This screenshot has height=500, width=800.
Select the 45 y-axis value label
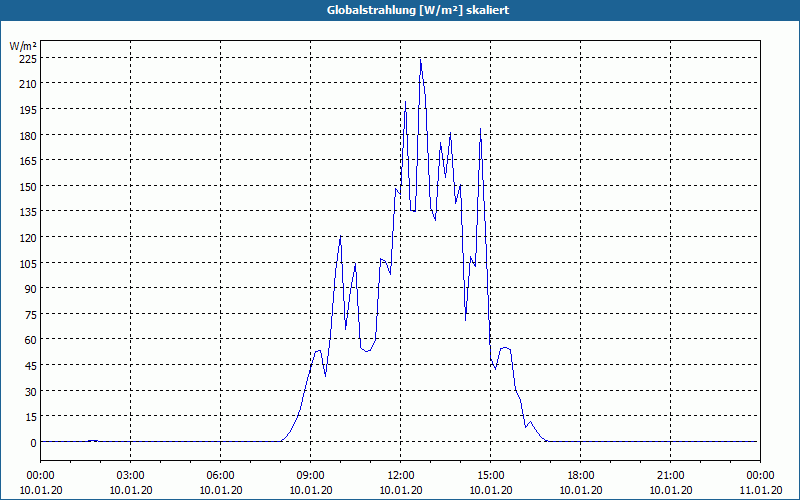coord(31,366)
